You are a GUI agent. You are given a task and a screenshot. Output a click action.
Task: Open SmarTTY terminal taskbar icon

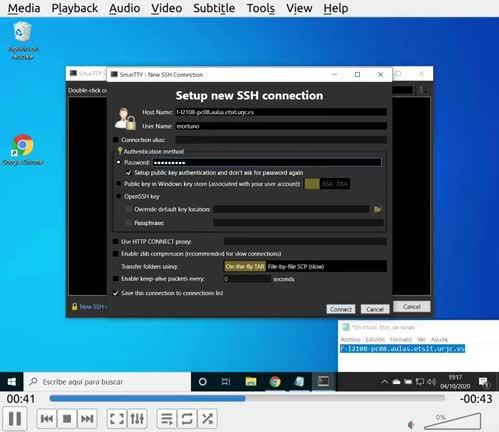323,381
